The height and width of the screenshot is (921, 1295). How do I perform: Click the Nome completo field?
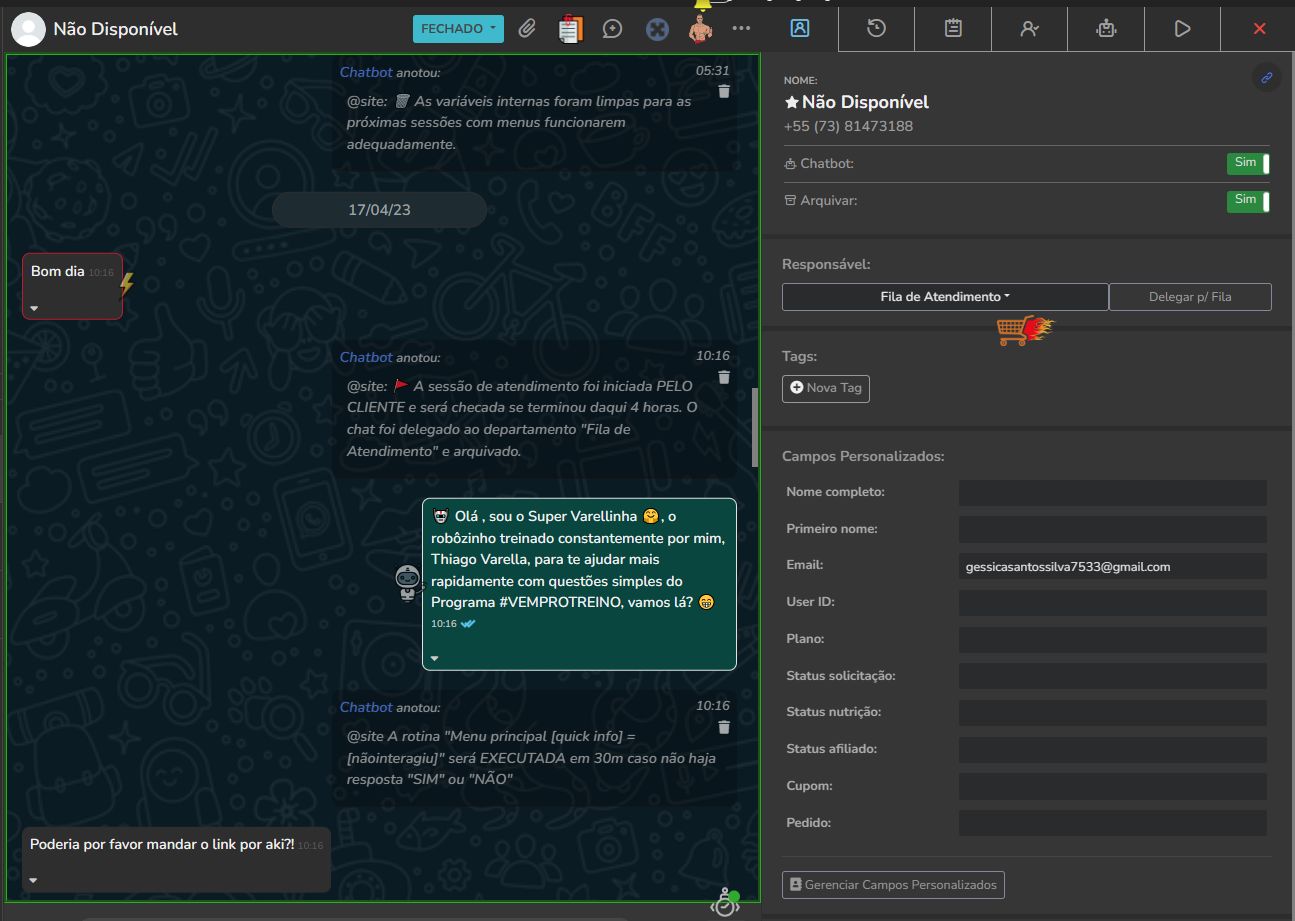[1112, 492]
